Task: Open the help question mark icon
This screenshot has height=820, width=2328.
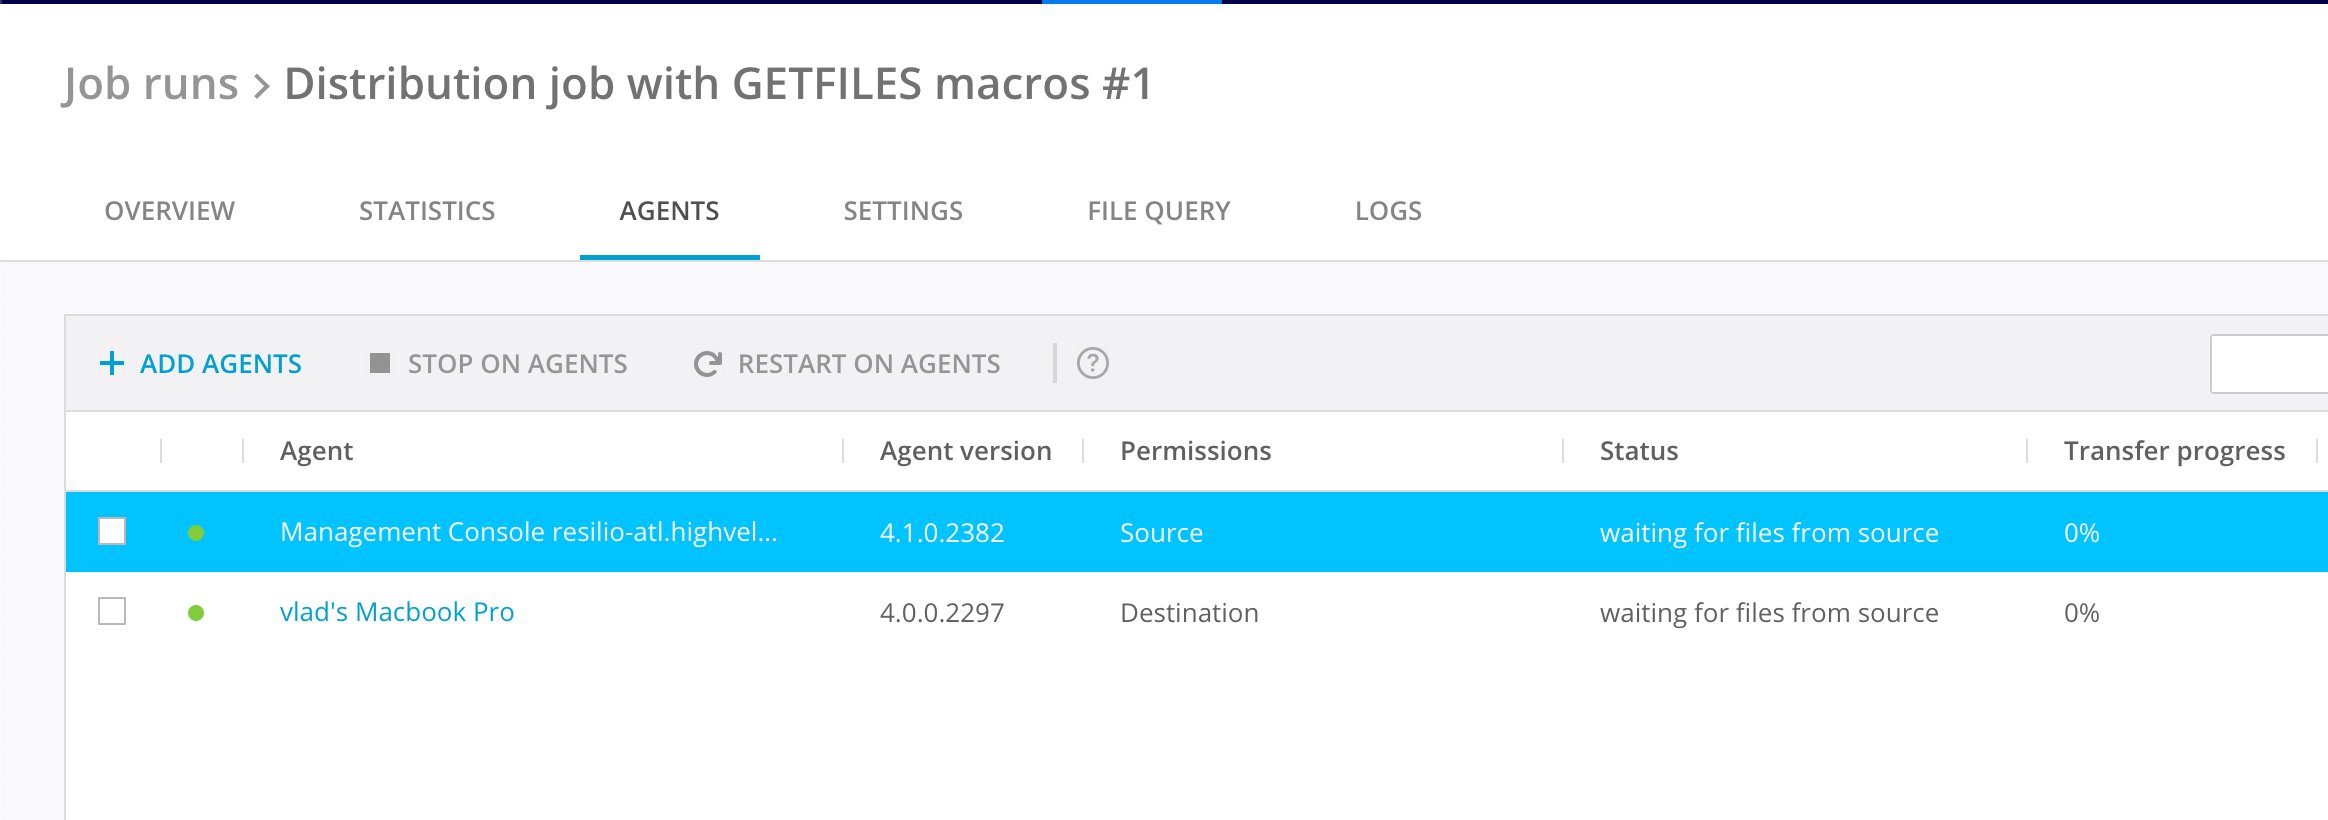Action: tap(1092, 363)
